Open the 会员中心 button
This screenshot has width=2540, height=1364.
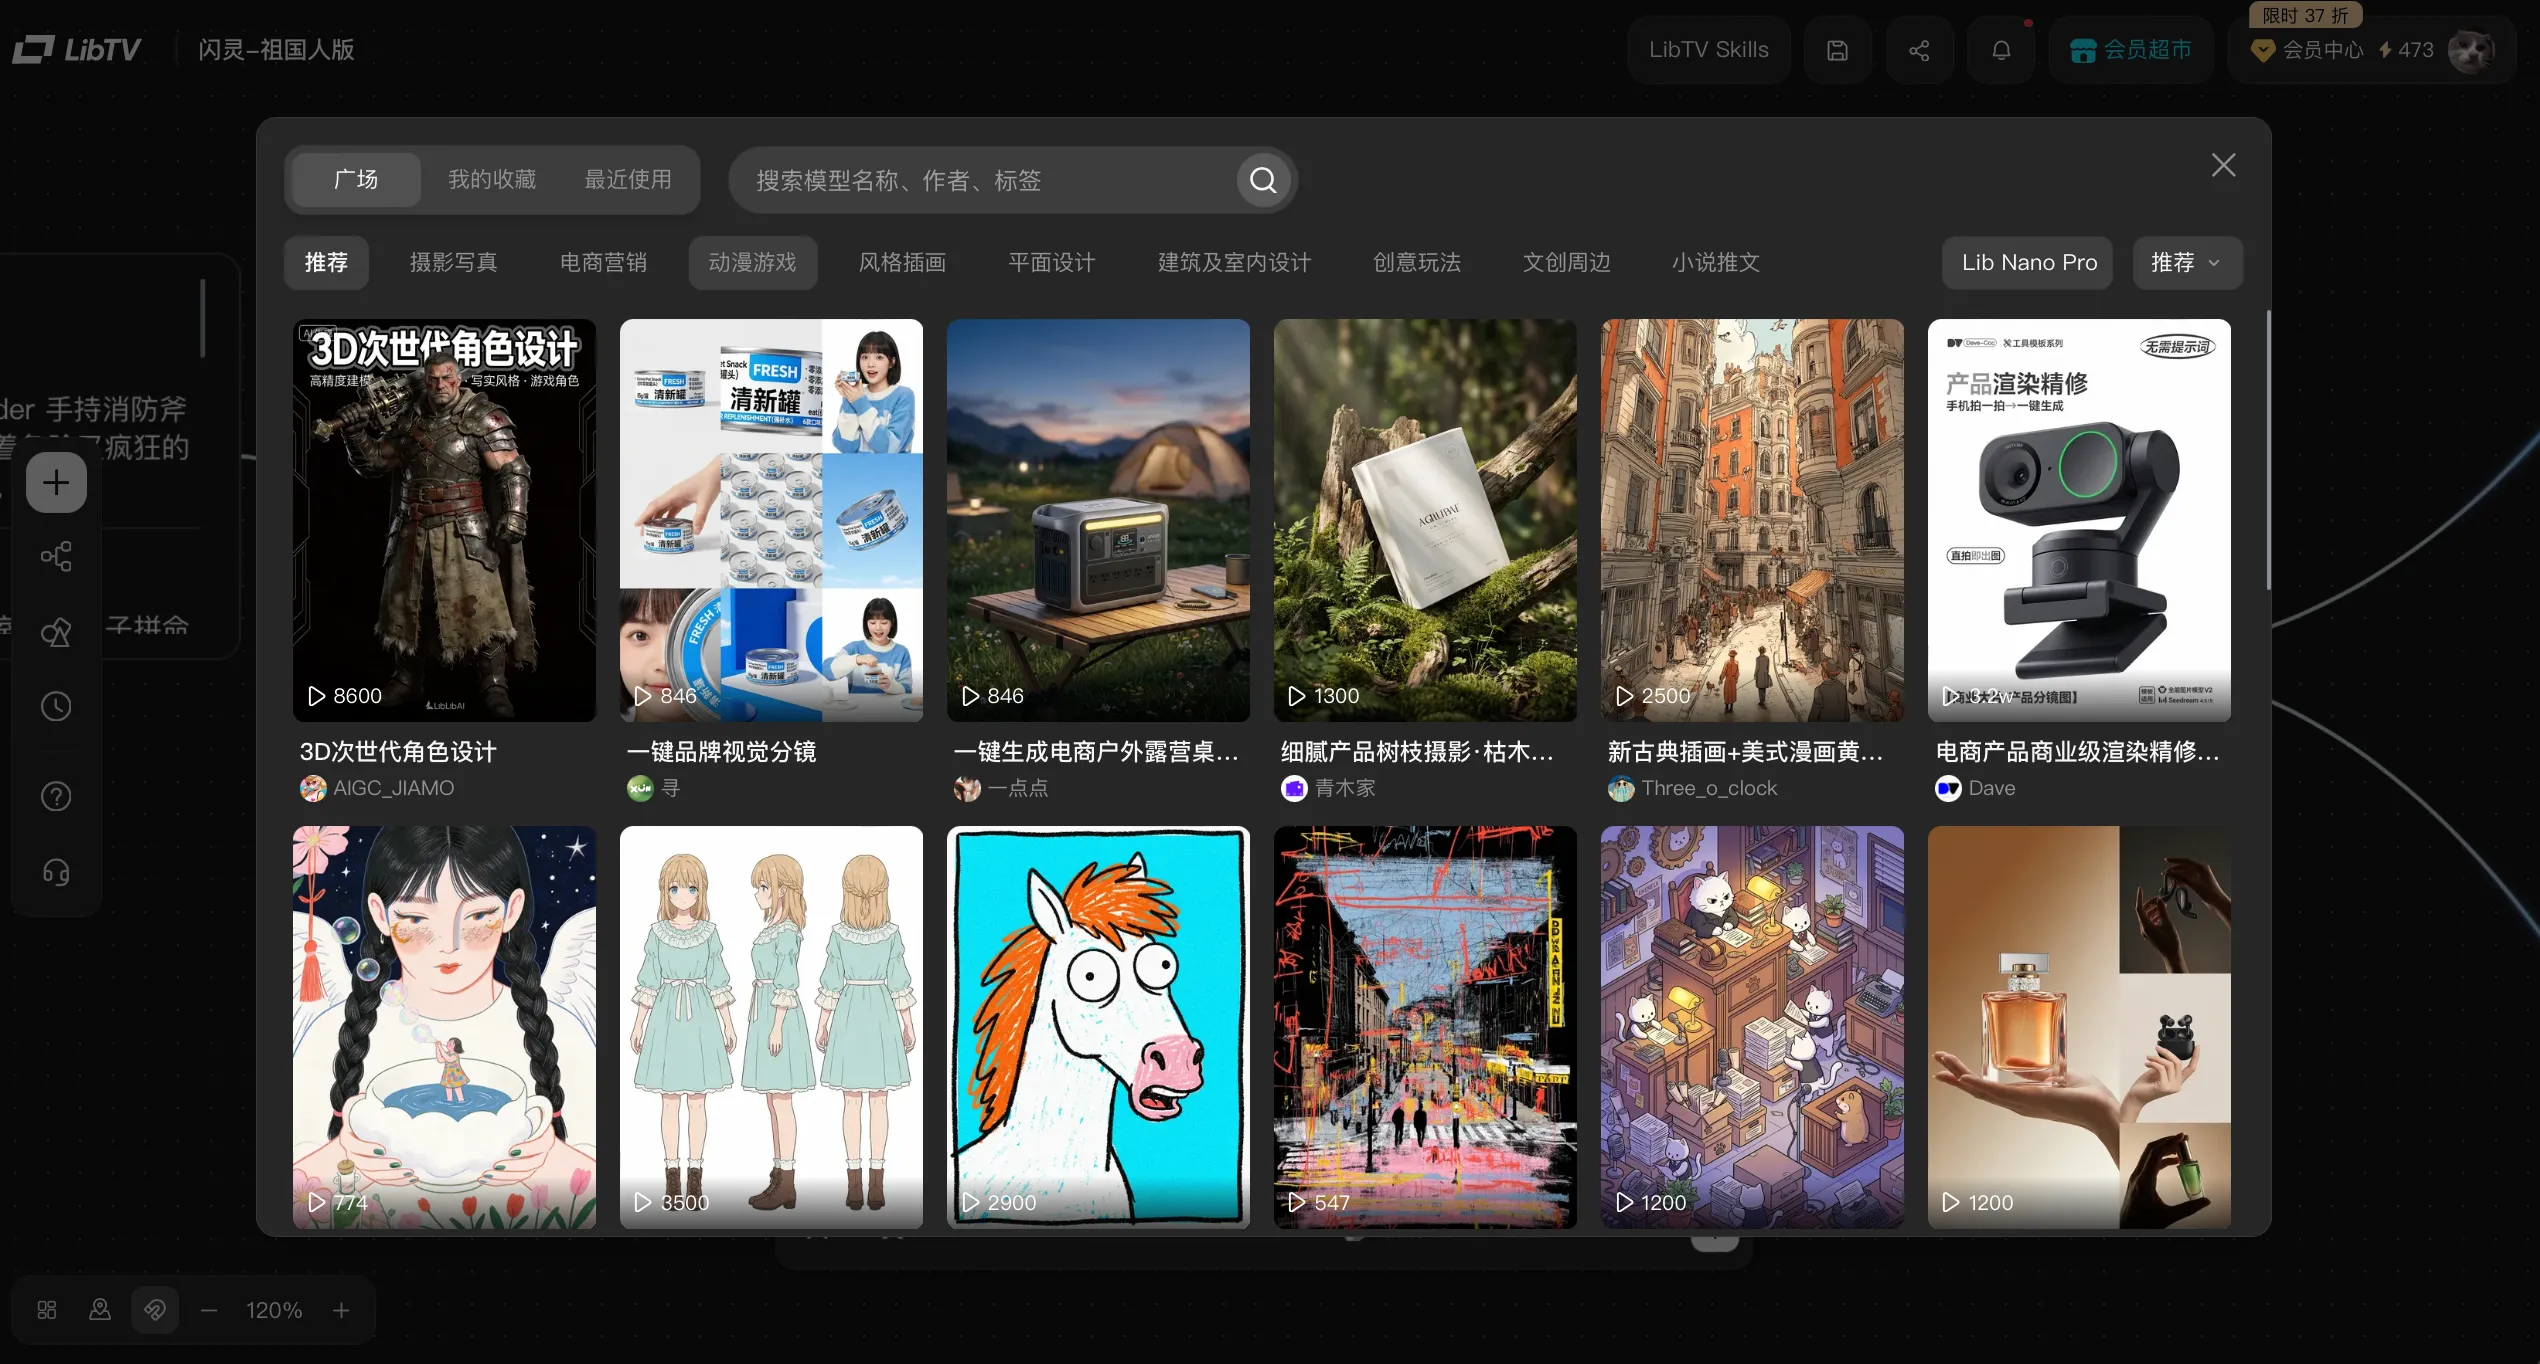point(2310,50)
